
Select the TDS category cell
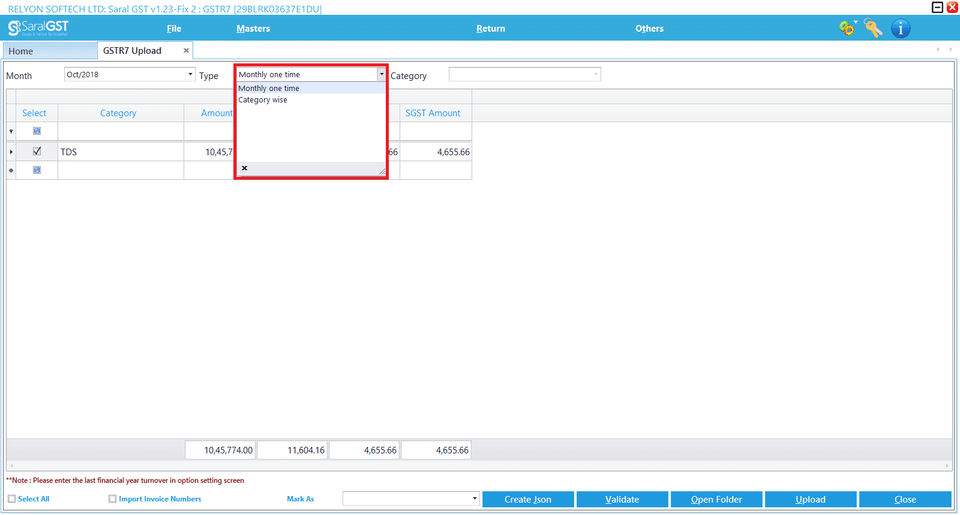(x=121, y=152)
